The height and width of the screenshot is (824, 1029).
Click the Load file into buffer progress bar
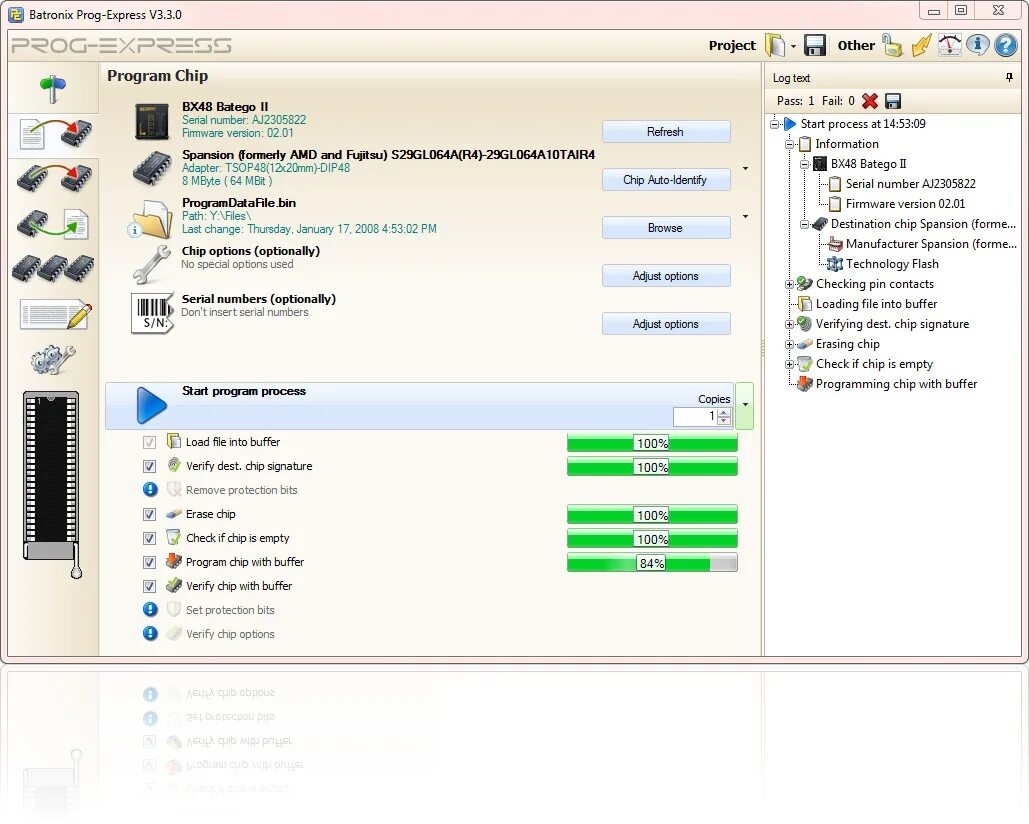click(652, 443)
